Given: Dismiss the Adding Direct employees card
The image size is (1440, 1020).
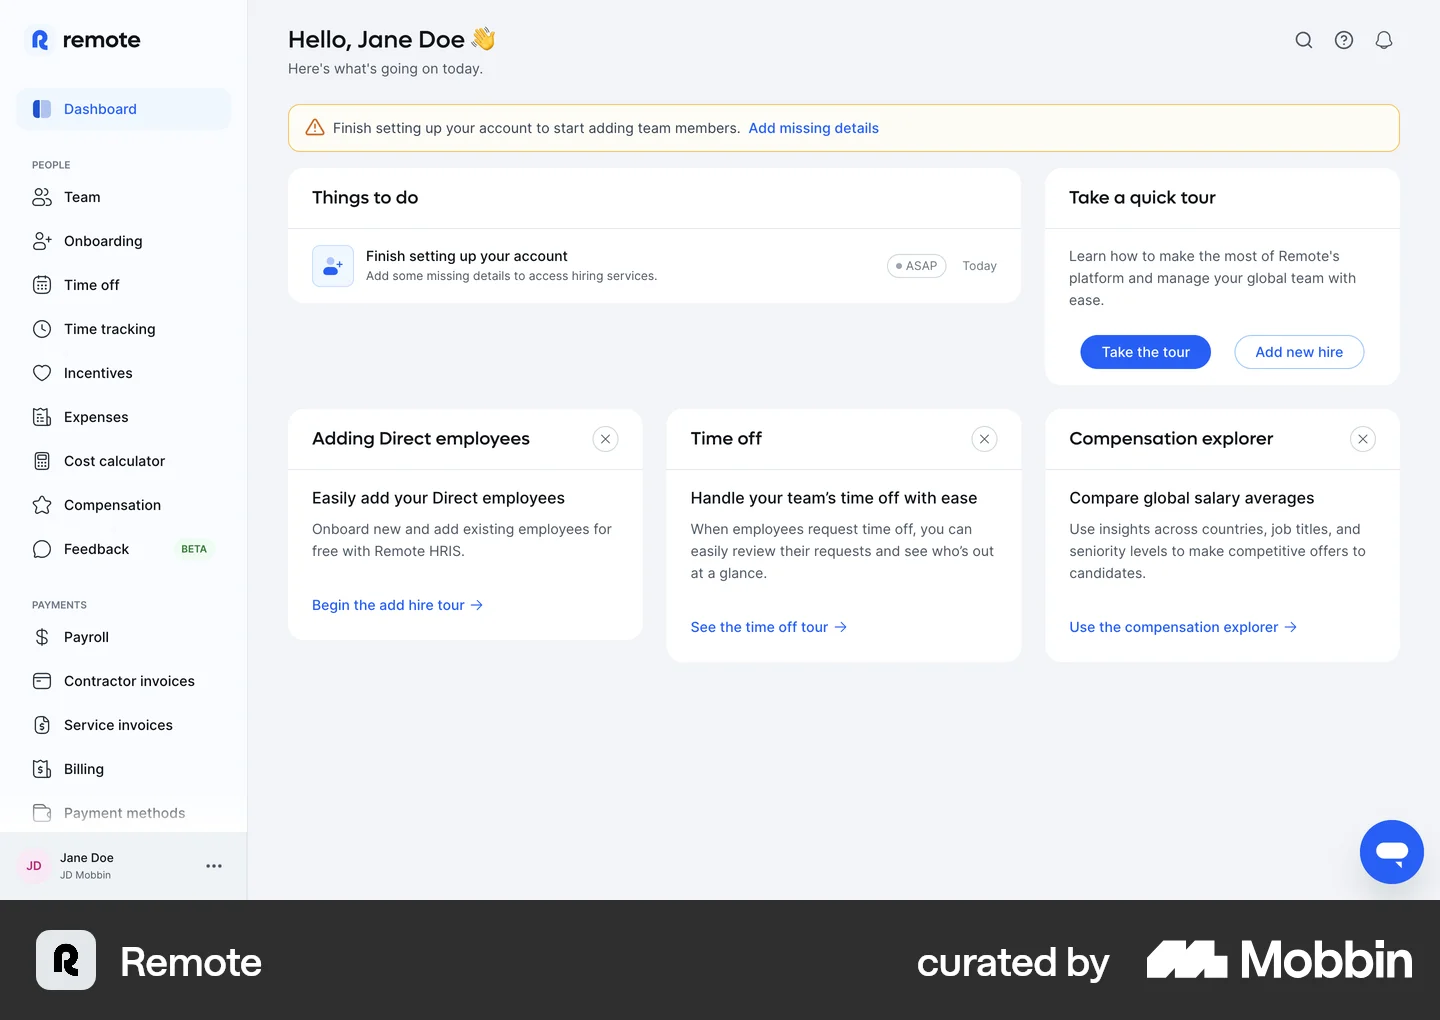Looking at the screenshot, I should (605, 439).
